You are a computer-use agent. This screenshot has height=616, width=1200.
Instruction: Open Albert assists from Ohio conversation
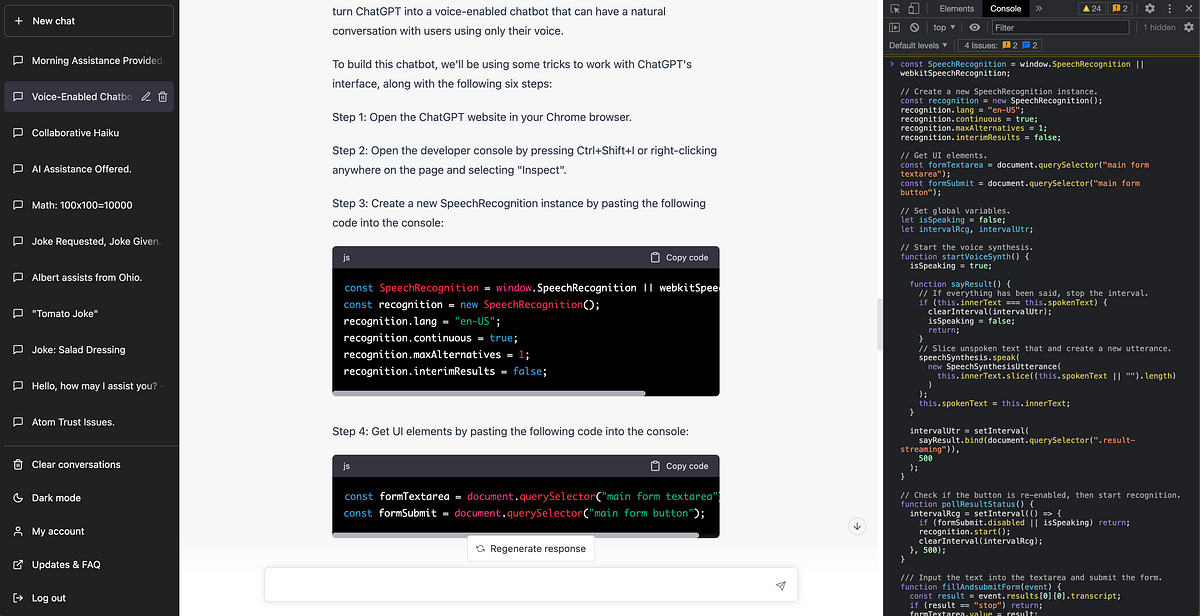click(x=89, y=277)
